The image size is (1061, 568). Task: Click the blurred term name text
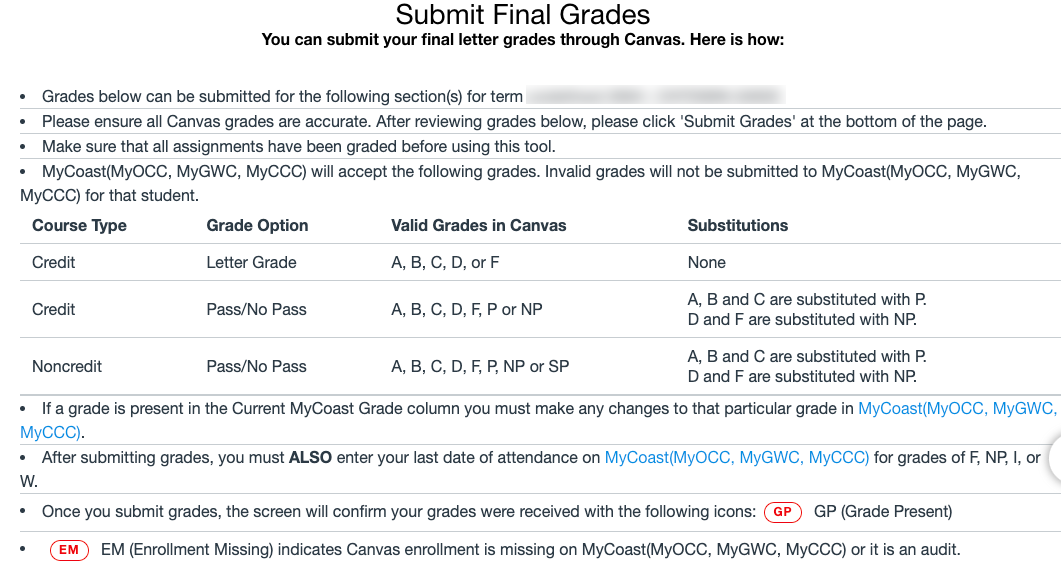point(654,96)
